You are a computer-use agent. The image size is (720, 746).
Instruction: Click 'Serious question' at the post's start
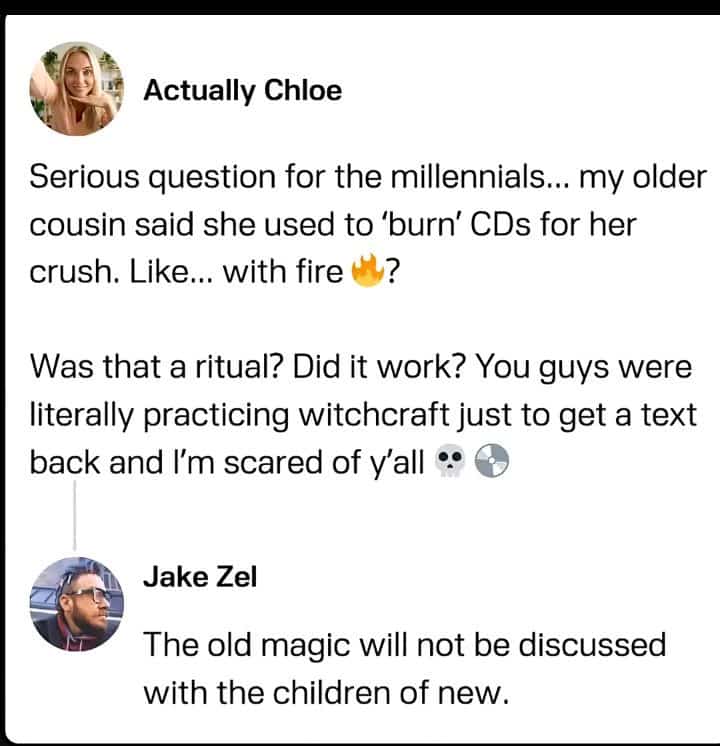click(153, 177)
